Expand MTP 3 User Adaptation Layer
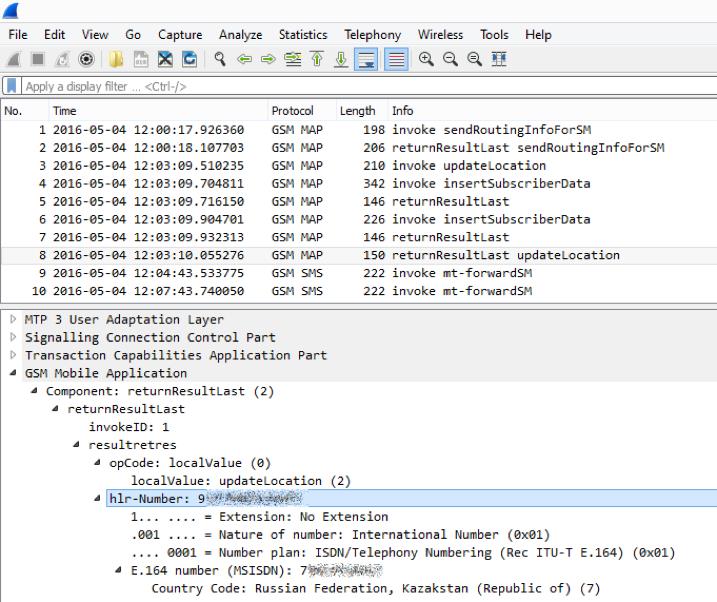Screen dimensions: 717x602 pos(13,320)
